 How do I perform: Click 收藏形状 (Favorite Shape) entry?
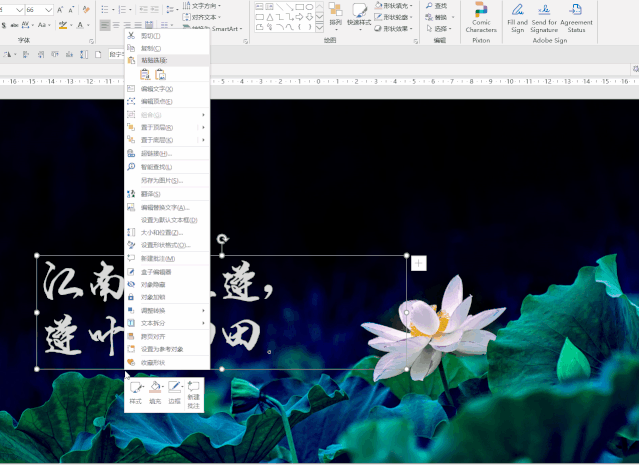coord(167,363)
